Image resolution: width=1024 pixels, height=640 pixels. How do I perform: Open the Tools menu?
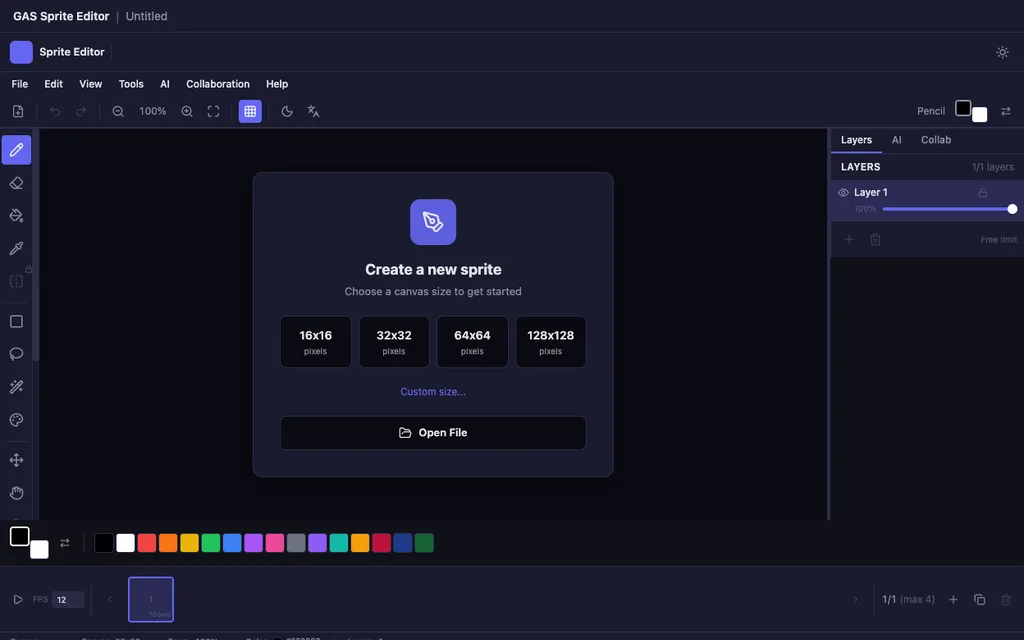point(131,84)
